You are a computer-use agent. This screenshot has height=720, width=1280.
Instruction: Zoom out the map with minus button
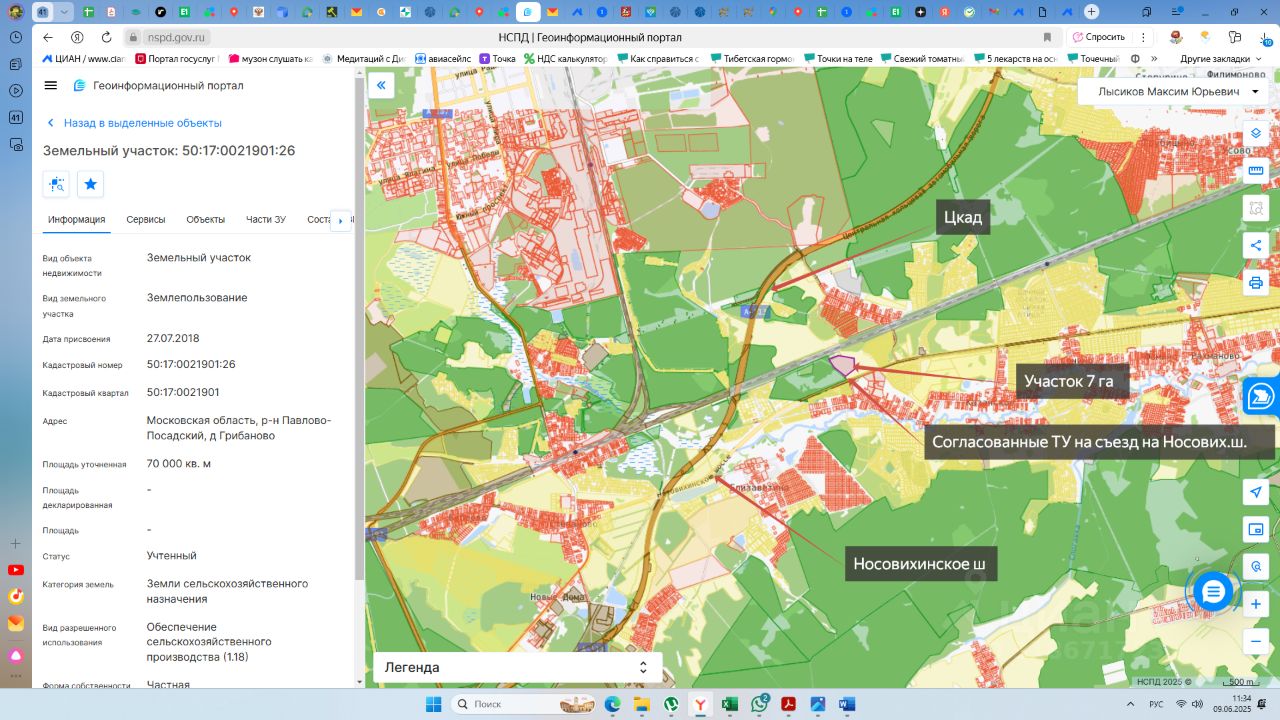[1256, 641]
